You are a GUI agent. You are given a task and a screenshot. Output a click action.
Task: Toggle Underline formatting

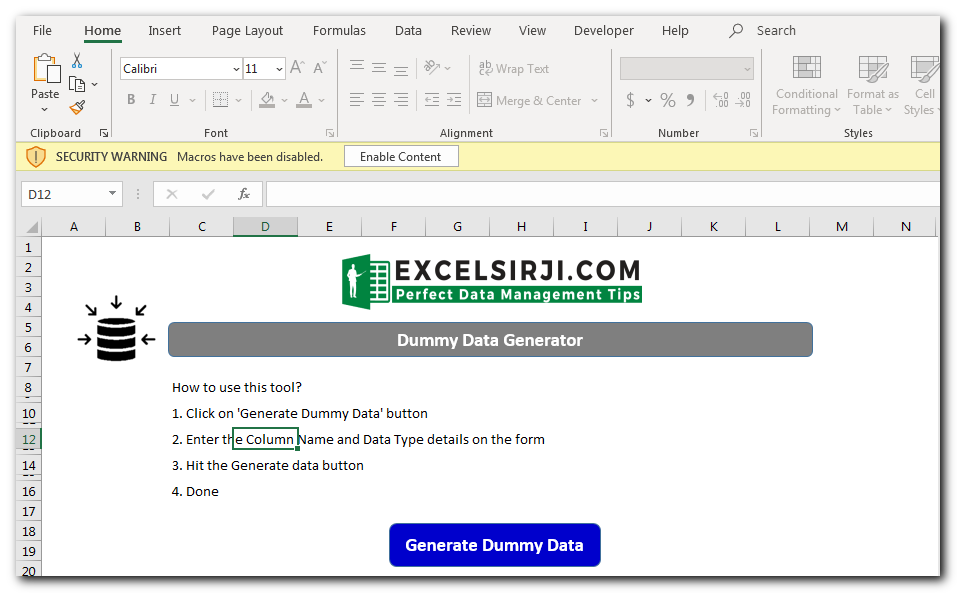point(175,99)
